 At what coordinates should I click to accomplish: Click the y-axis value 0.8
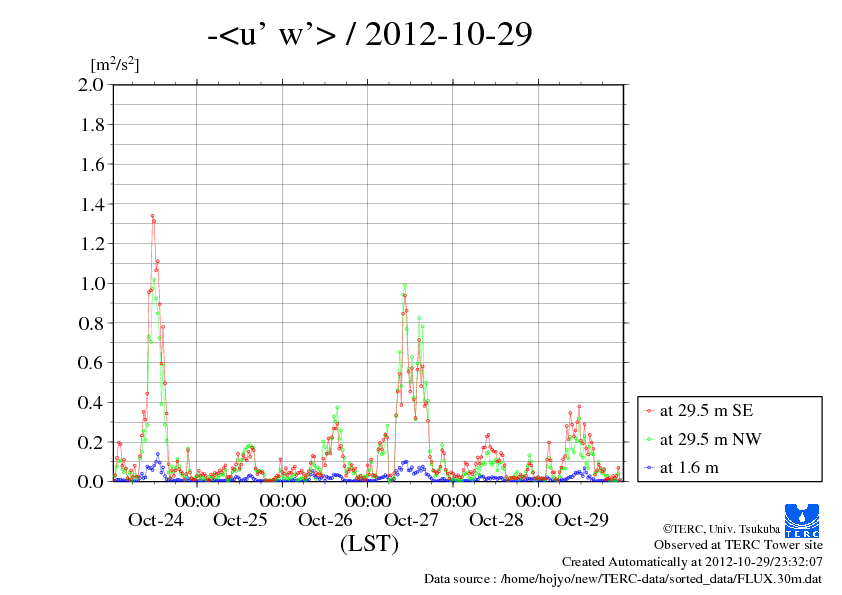[91, 323]
